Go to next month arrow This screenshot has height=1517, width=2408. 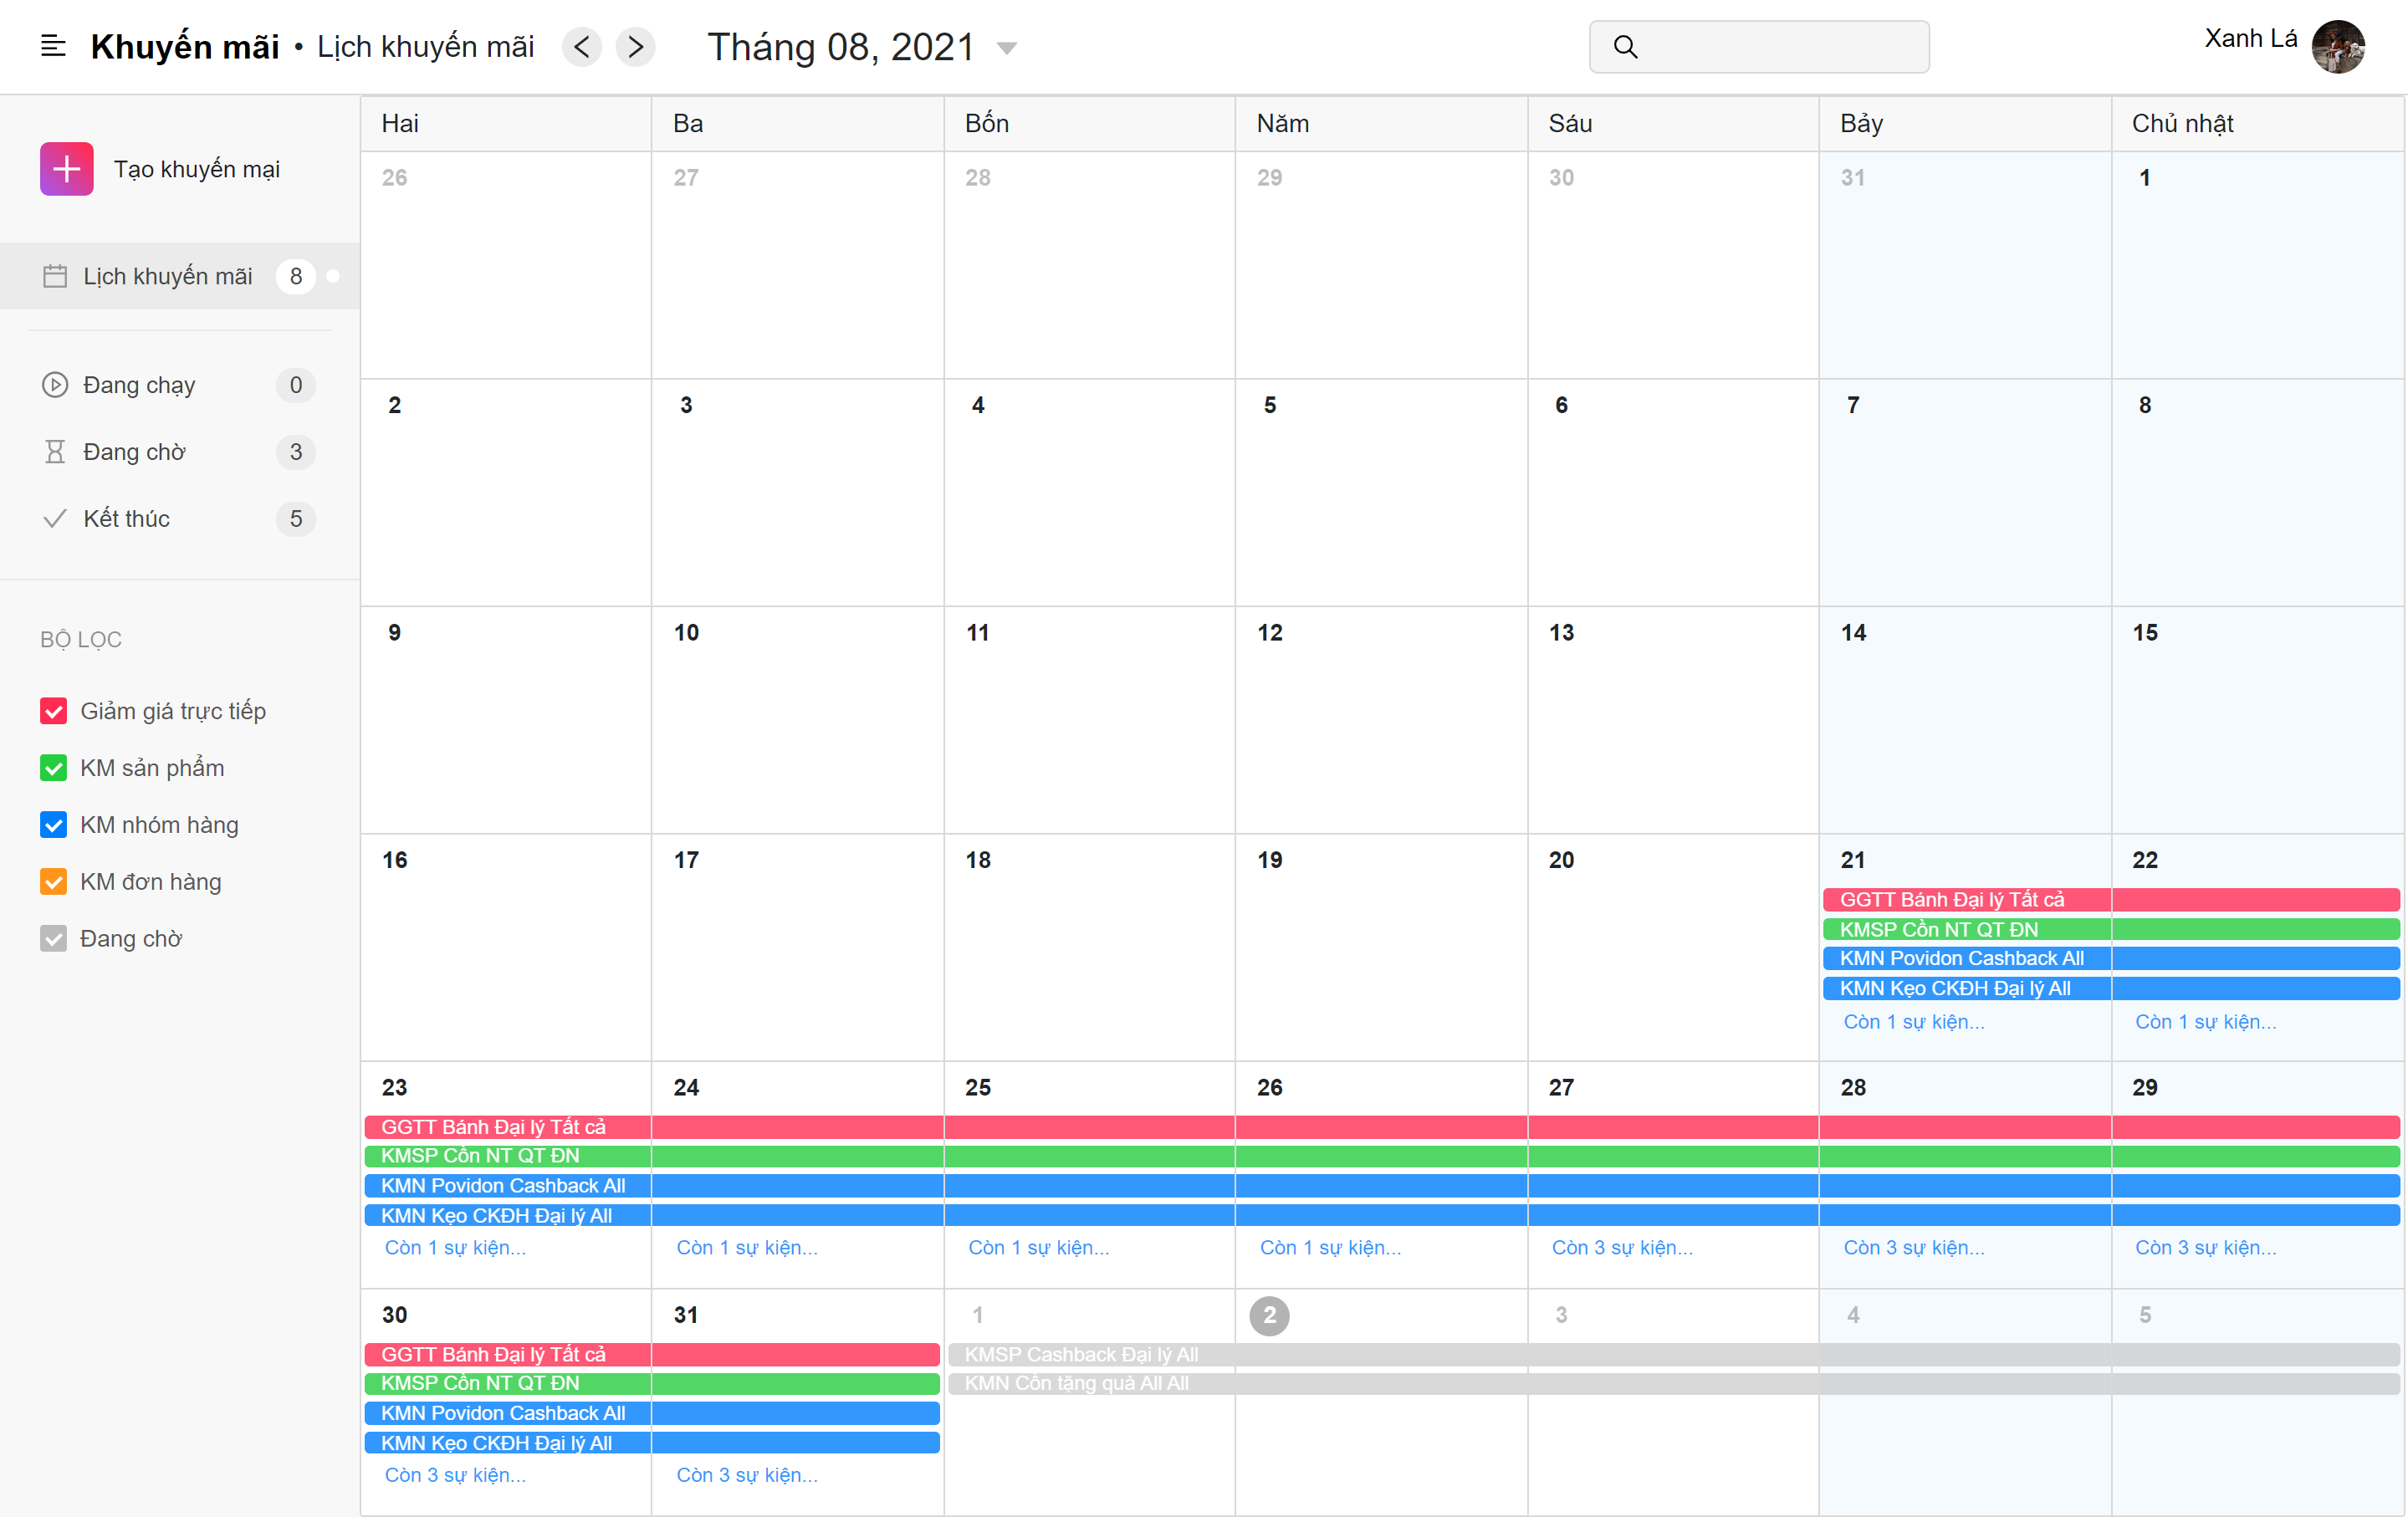(x=635, y=46)
